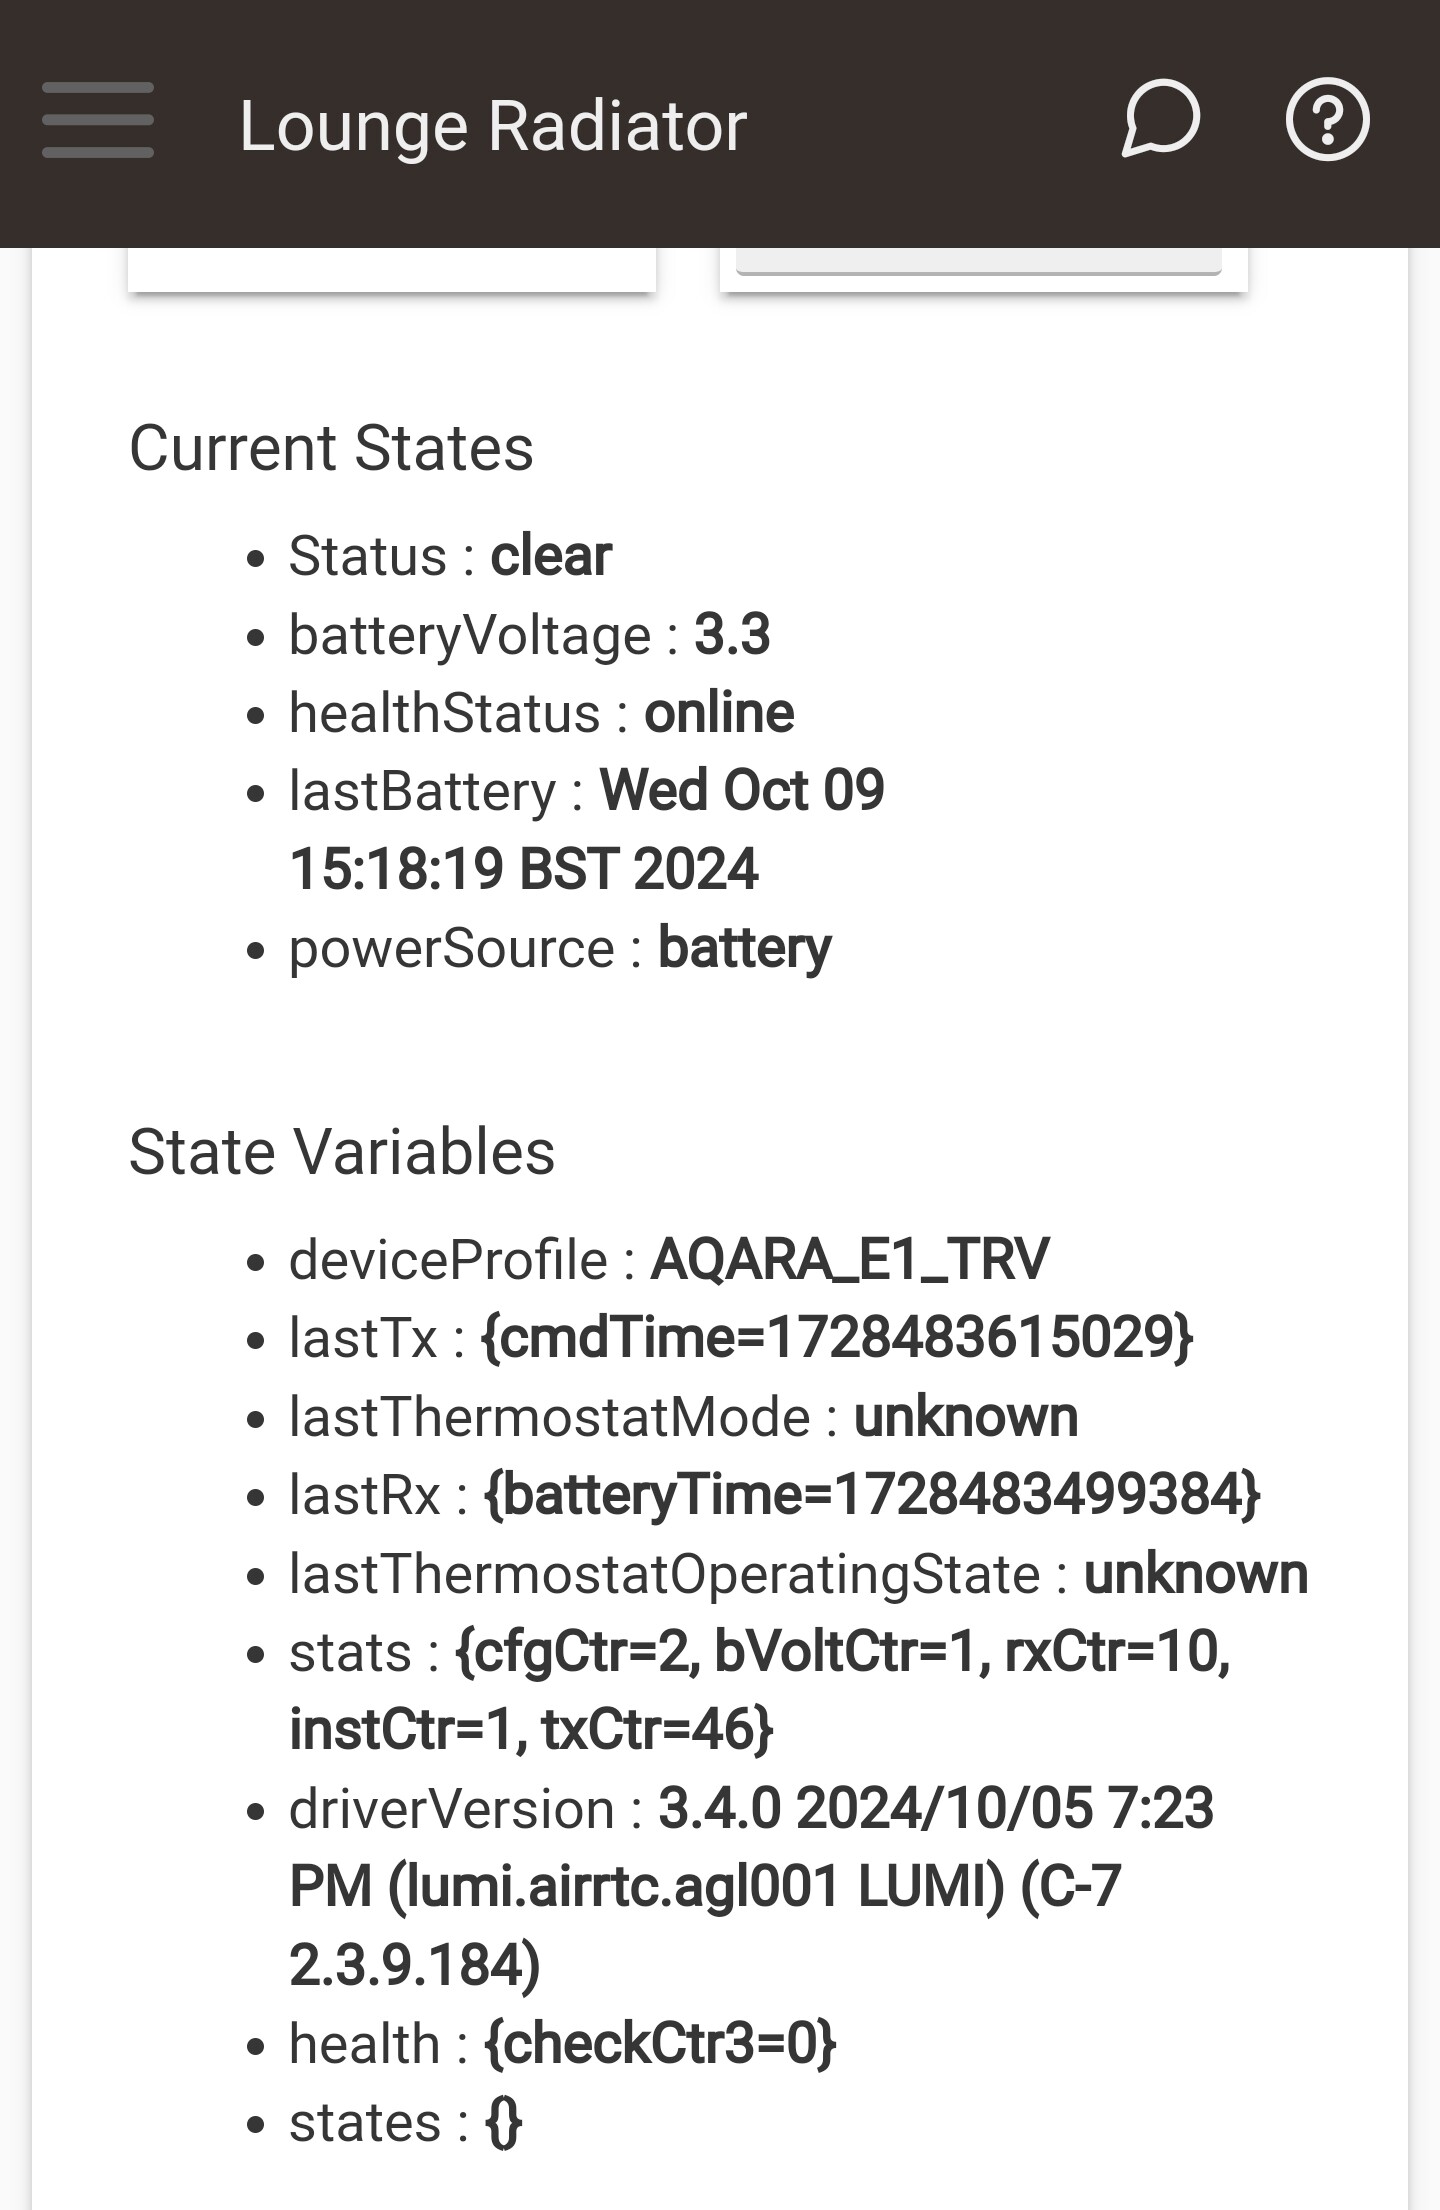The width and height of the screenshot is (1440, 2210).
Task: Open the hamburger navigation menu
Action: click(x=98, y=121)
